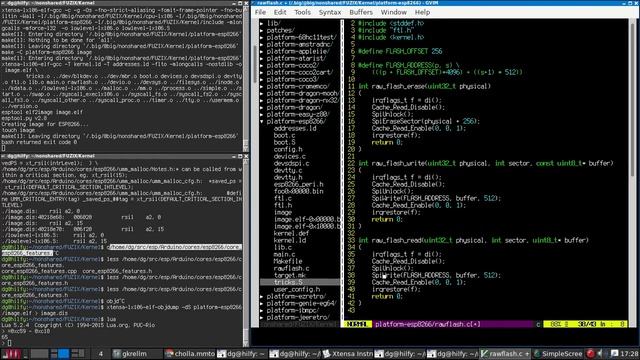Viewport: 640px width, 360px height.
Task: Open rawflash.c in file tree
Action: [x=291, y=269]
